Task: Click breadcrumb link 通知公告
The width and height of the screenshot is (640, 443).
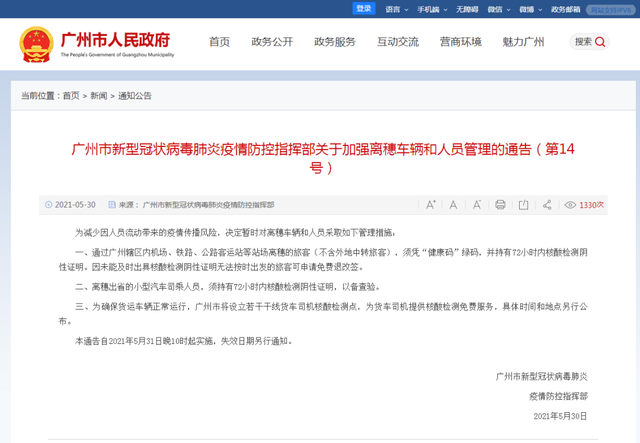Action: pyautogui.click(x=135, y=96)
